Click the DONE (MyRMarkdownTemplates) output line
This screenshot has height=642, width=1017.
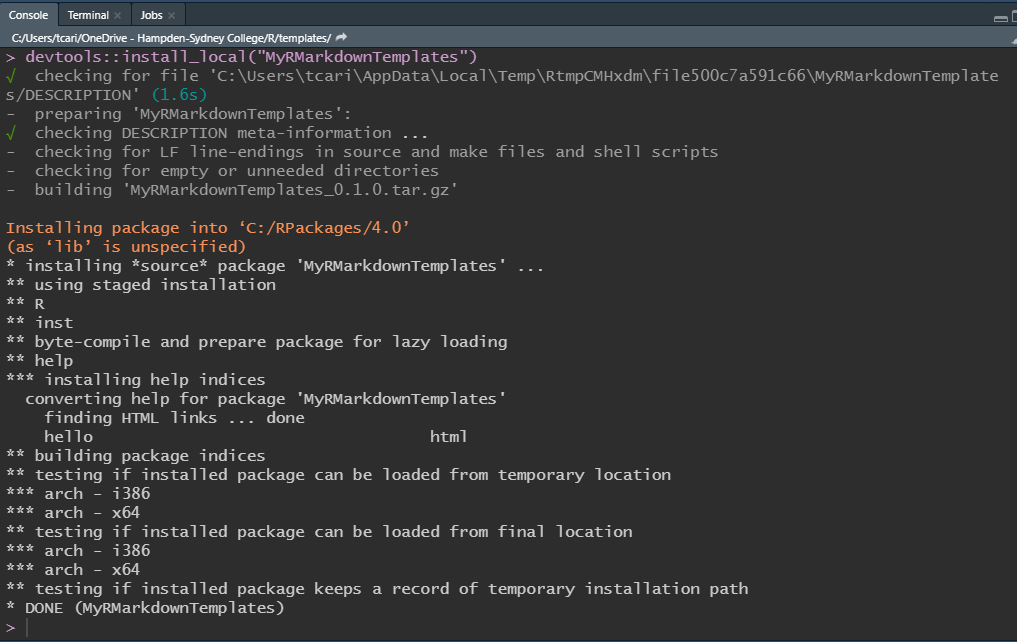[x=145, y=608]
